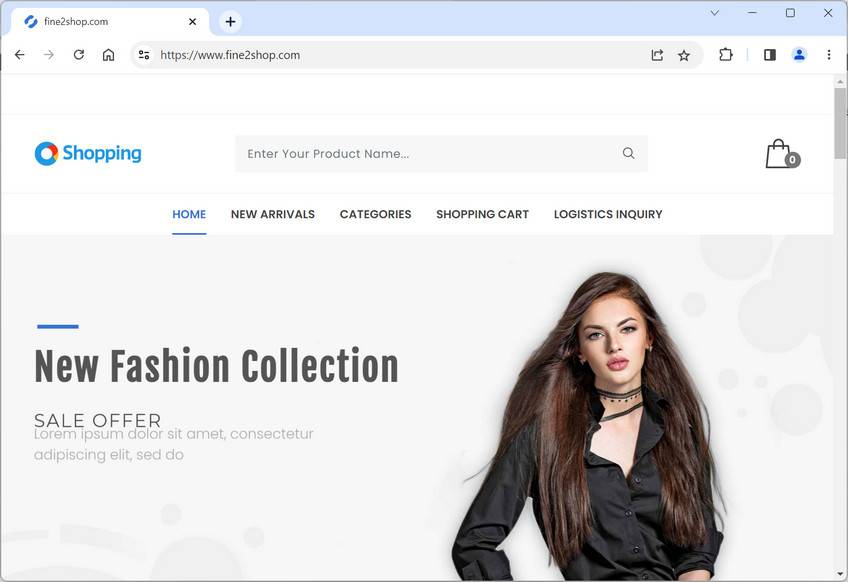This screenshot has height=582, width=848.
Task: Open the CATEGORIES menu item
Action: (x=375, y=214)
